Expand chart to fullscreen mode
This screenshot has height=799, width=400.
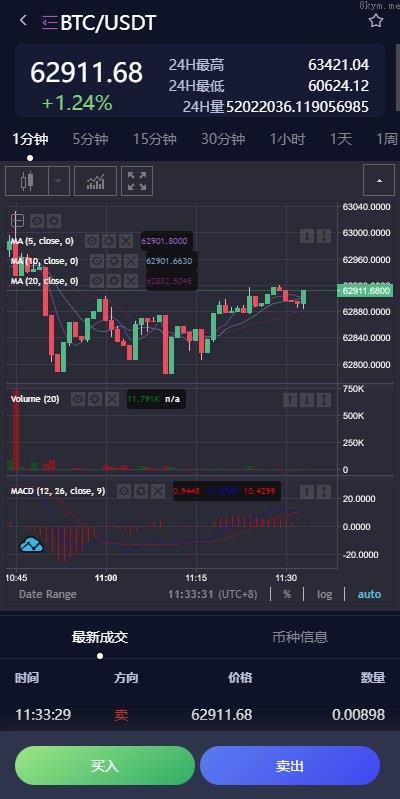(137, 181)
